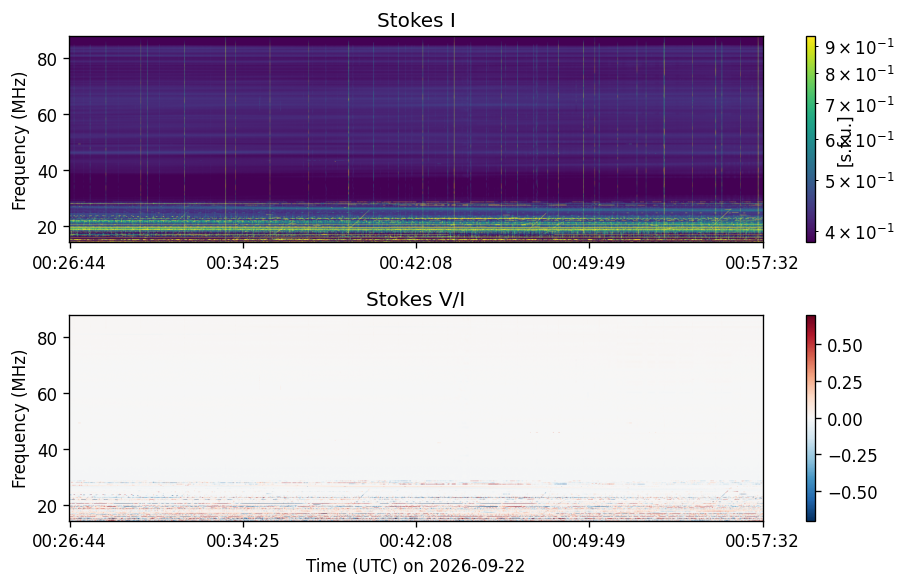Select the 00:34:25 tick on the Stokes I axis
The width and height of the screenshot is (906, 587).
point(243,263)
